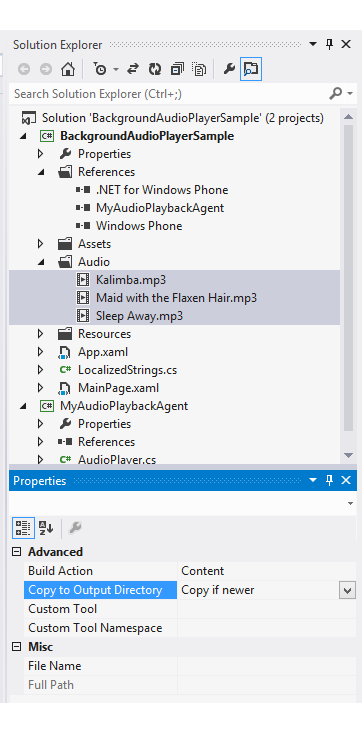Image resolution: width=362 pixels, height=733 pixels.
Task: Click the Collapse All toolbar icon
Action: coord(177,70)
